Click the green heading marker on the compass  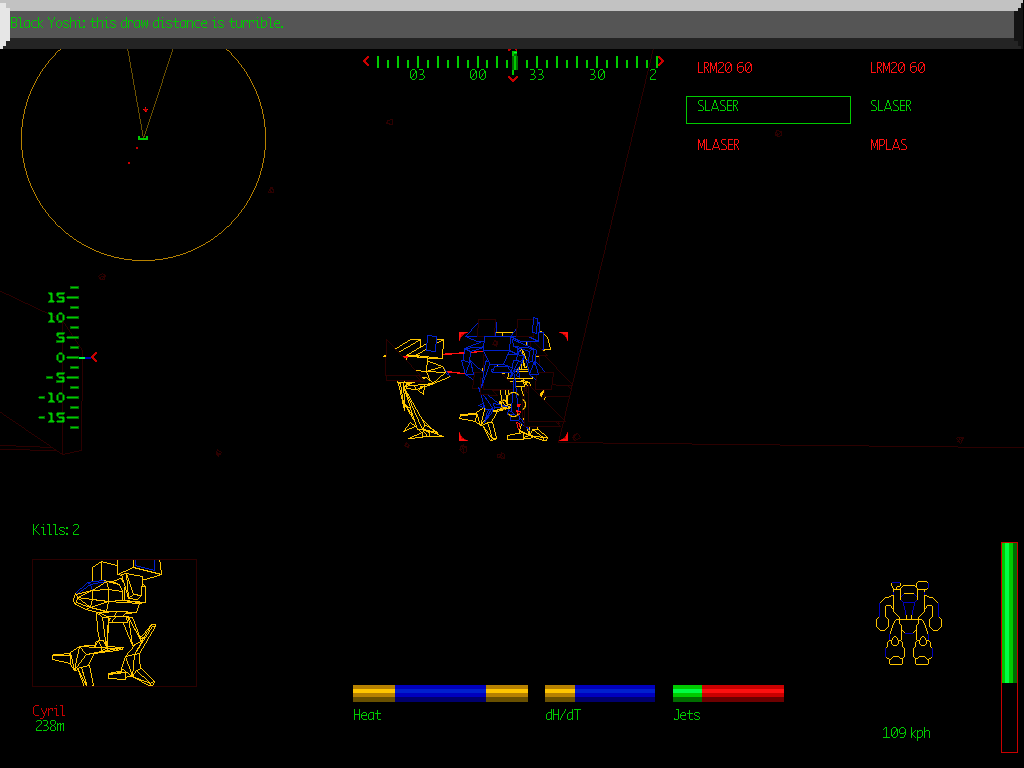point(513,62)
